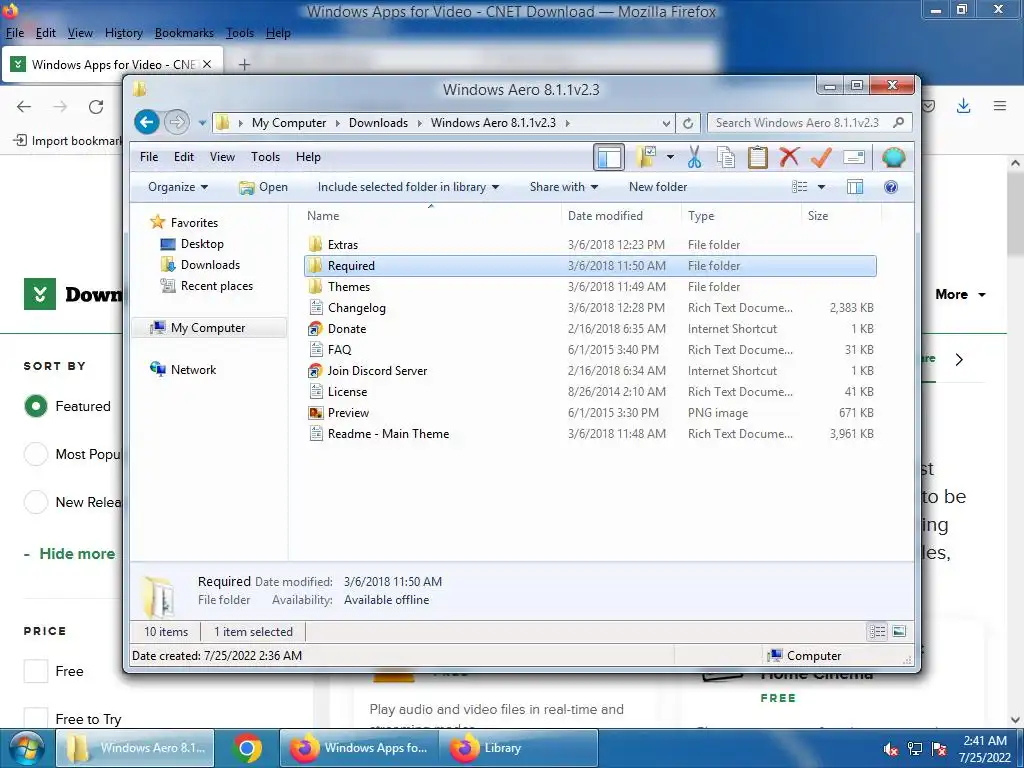Screen dimensions: 1024x768
Task: Open the recent locations history dropdown
Action: click(202, 123)
